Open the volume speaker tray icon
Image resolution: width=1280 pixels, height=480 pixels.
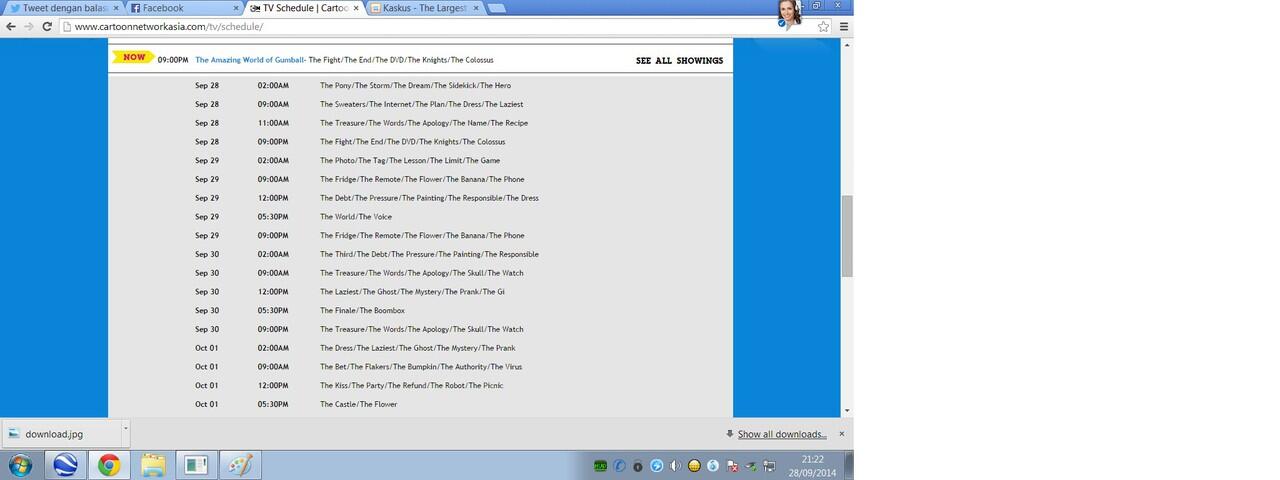click(675, 466)
